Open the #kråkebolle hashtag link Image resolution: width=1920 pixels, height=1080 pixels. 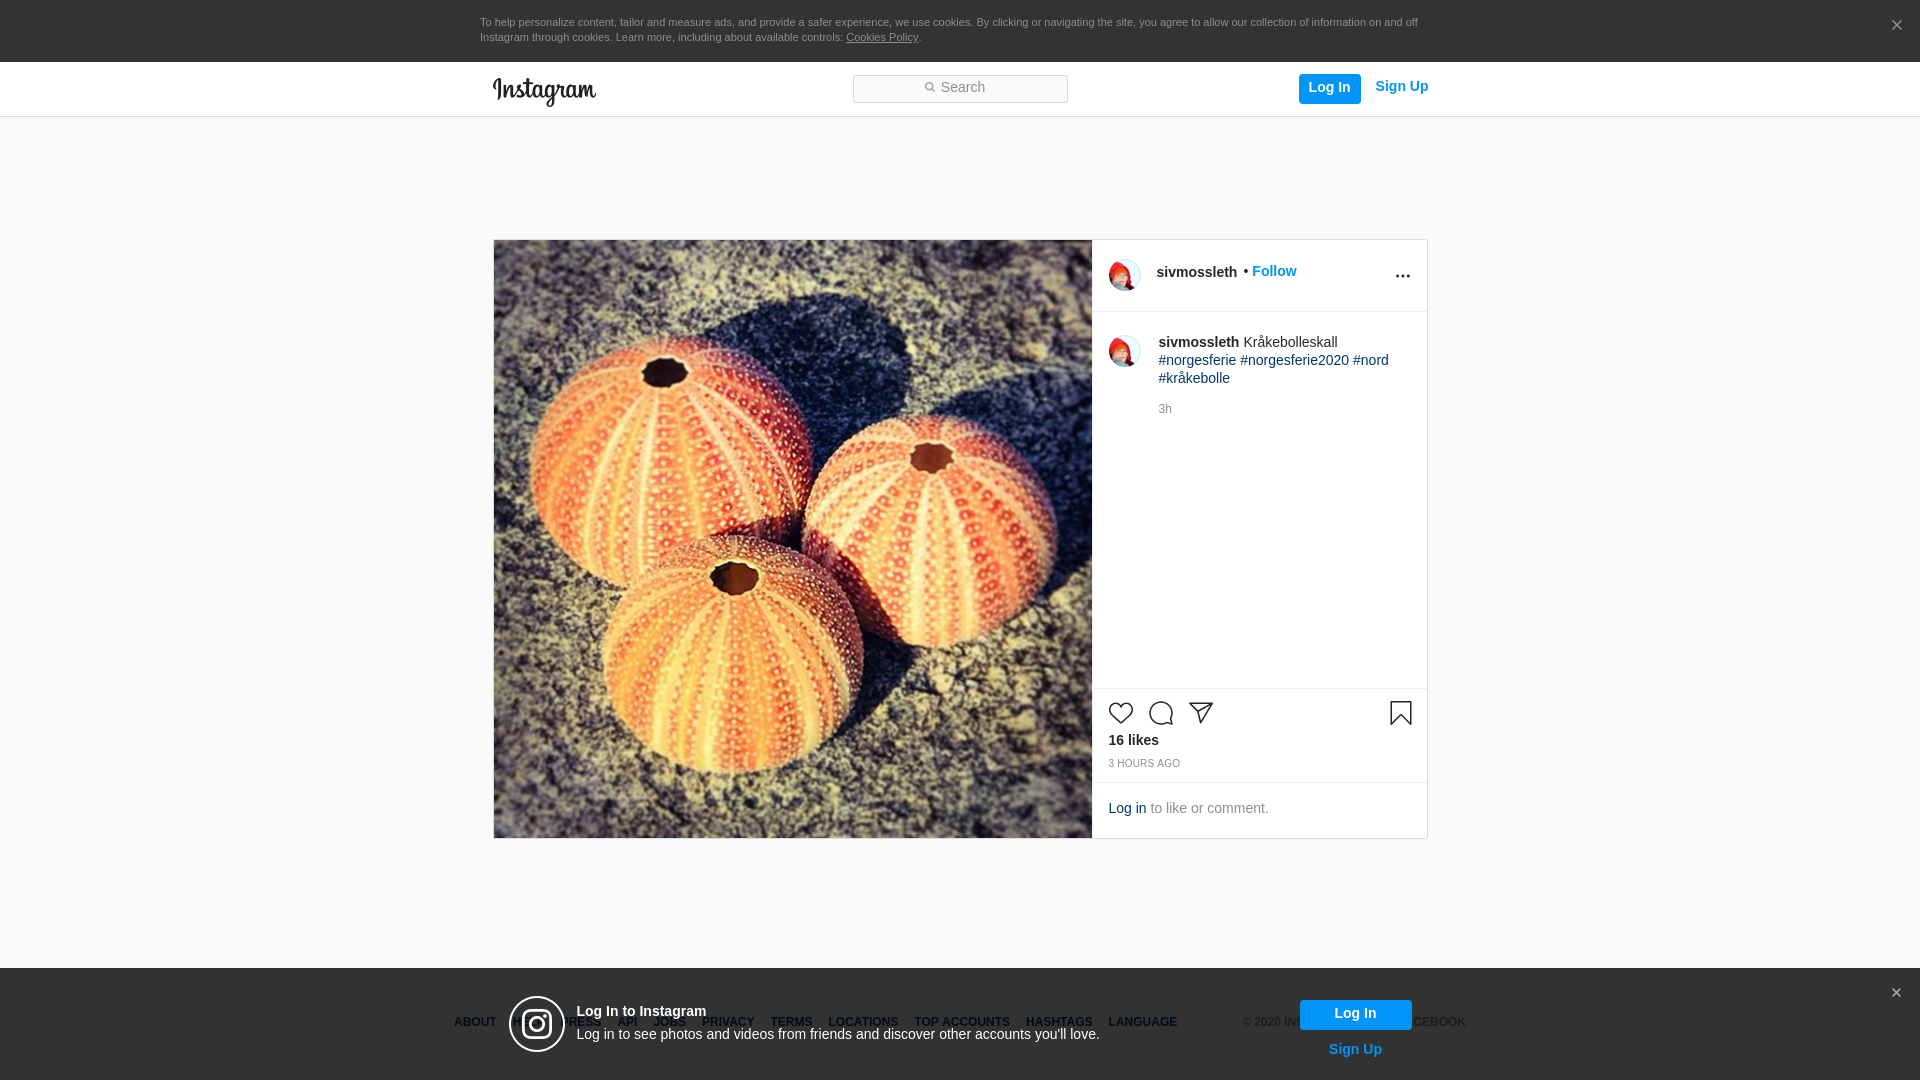[x=1194, y=378]
